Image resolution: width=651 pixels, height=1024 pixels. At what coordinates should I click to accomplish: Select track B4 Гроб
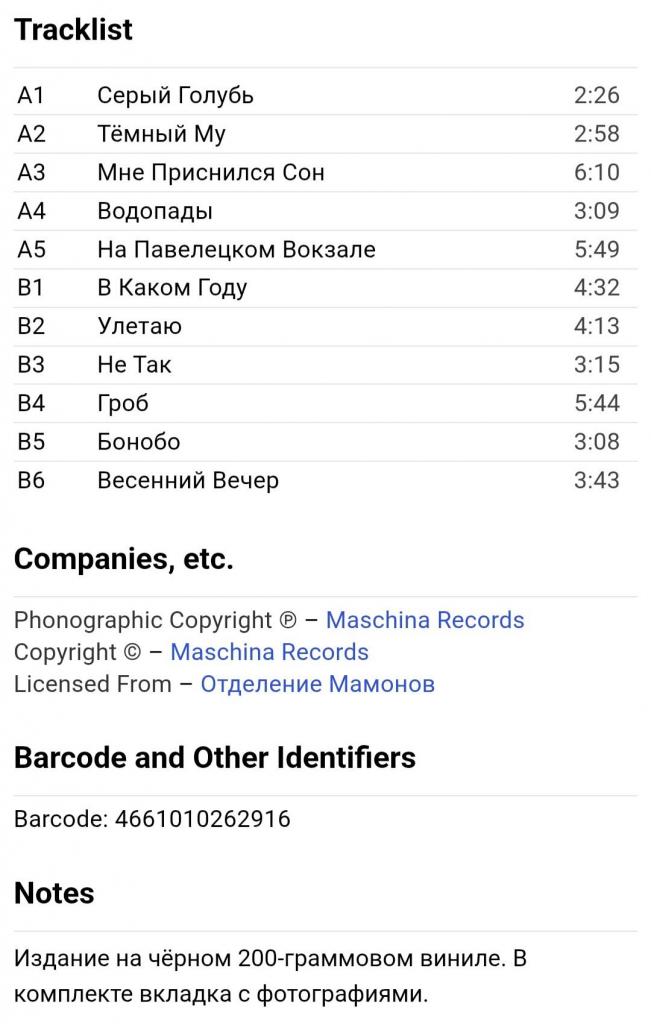pos(325,403)
